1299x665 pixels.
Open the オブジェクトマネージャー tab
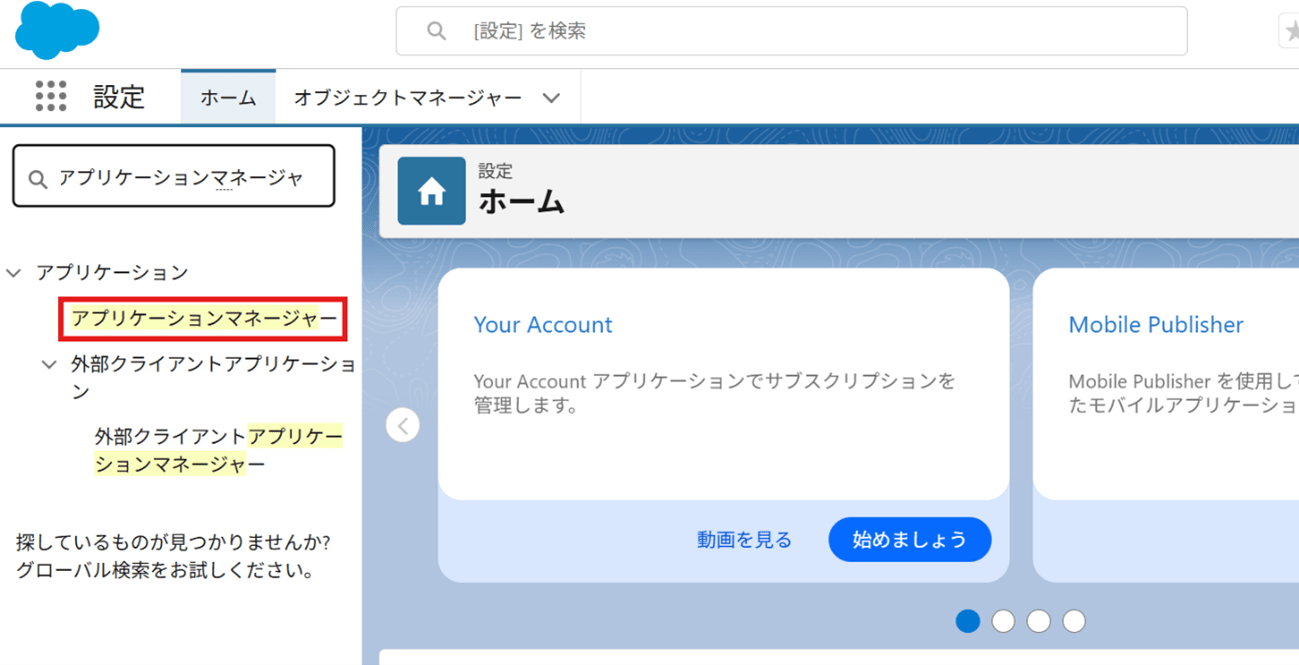click(x=408, y=98)
